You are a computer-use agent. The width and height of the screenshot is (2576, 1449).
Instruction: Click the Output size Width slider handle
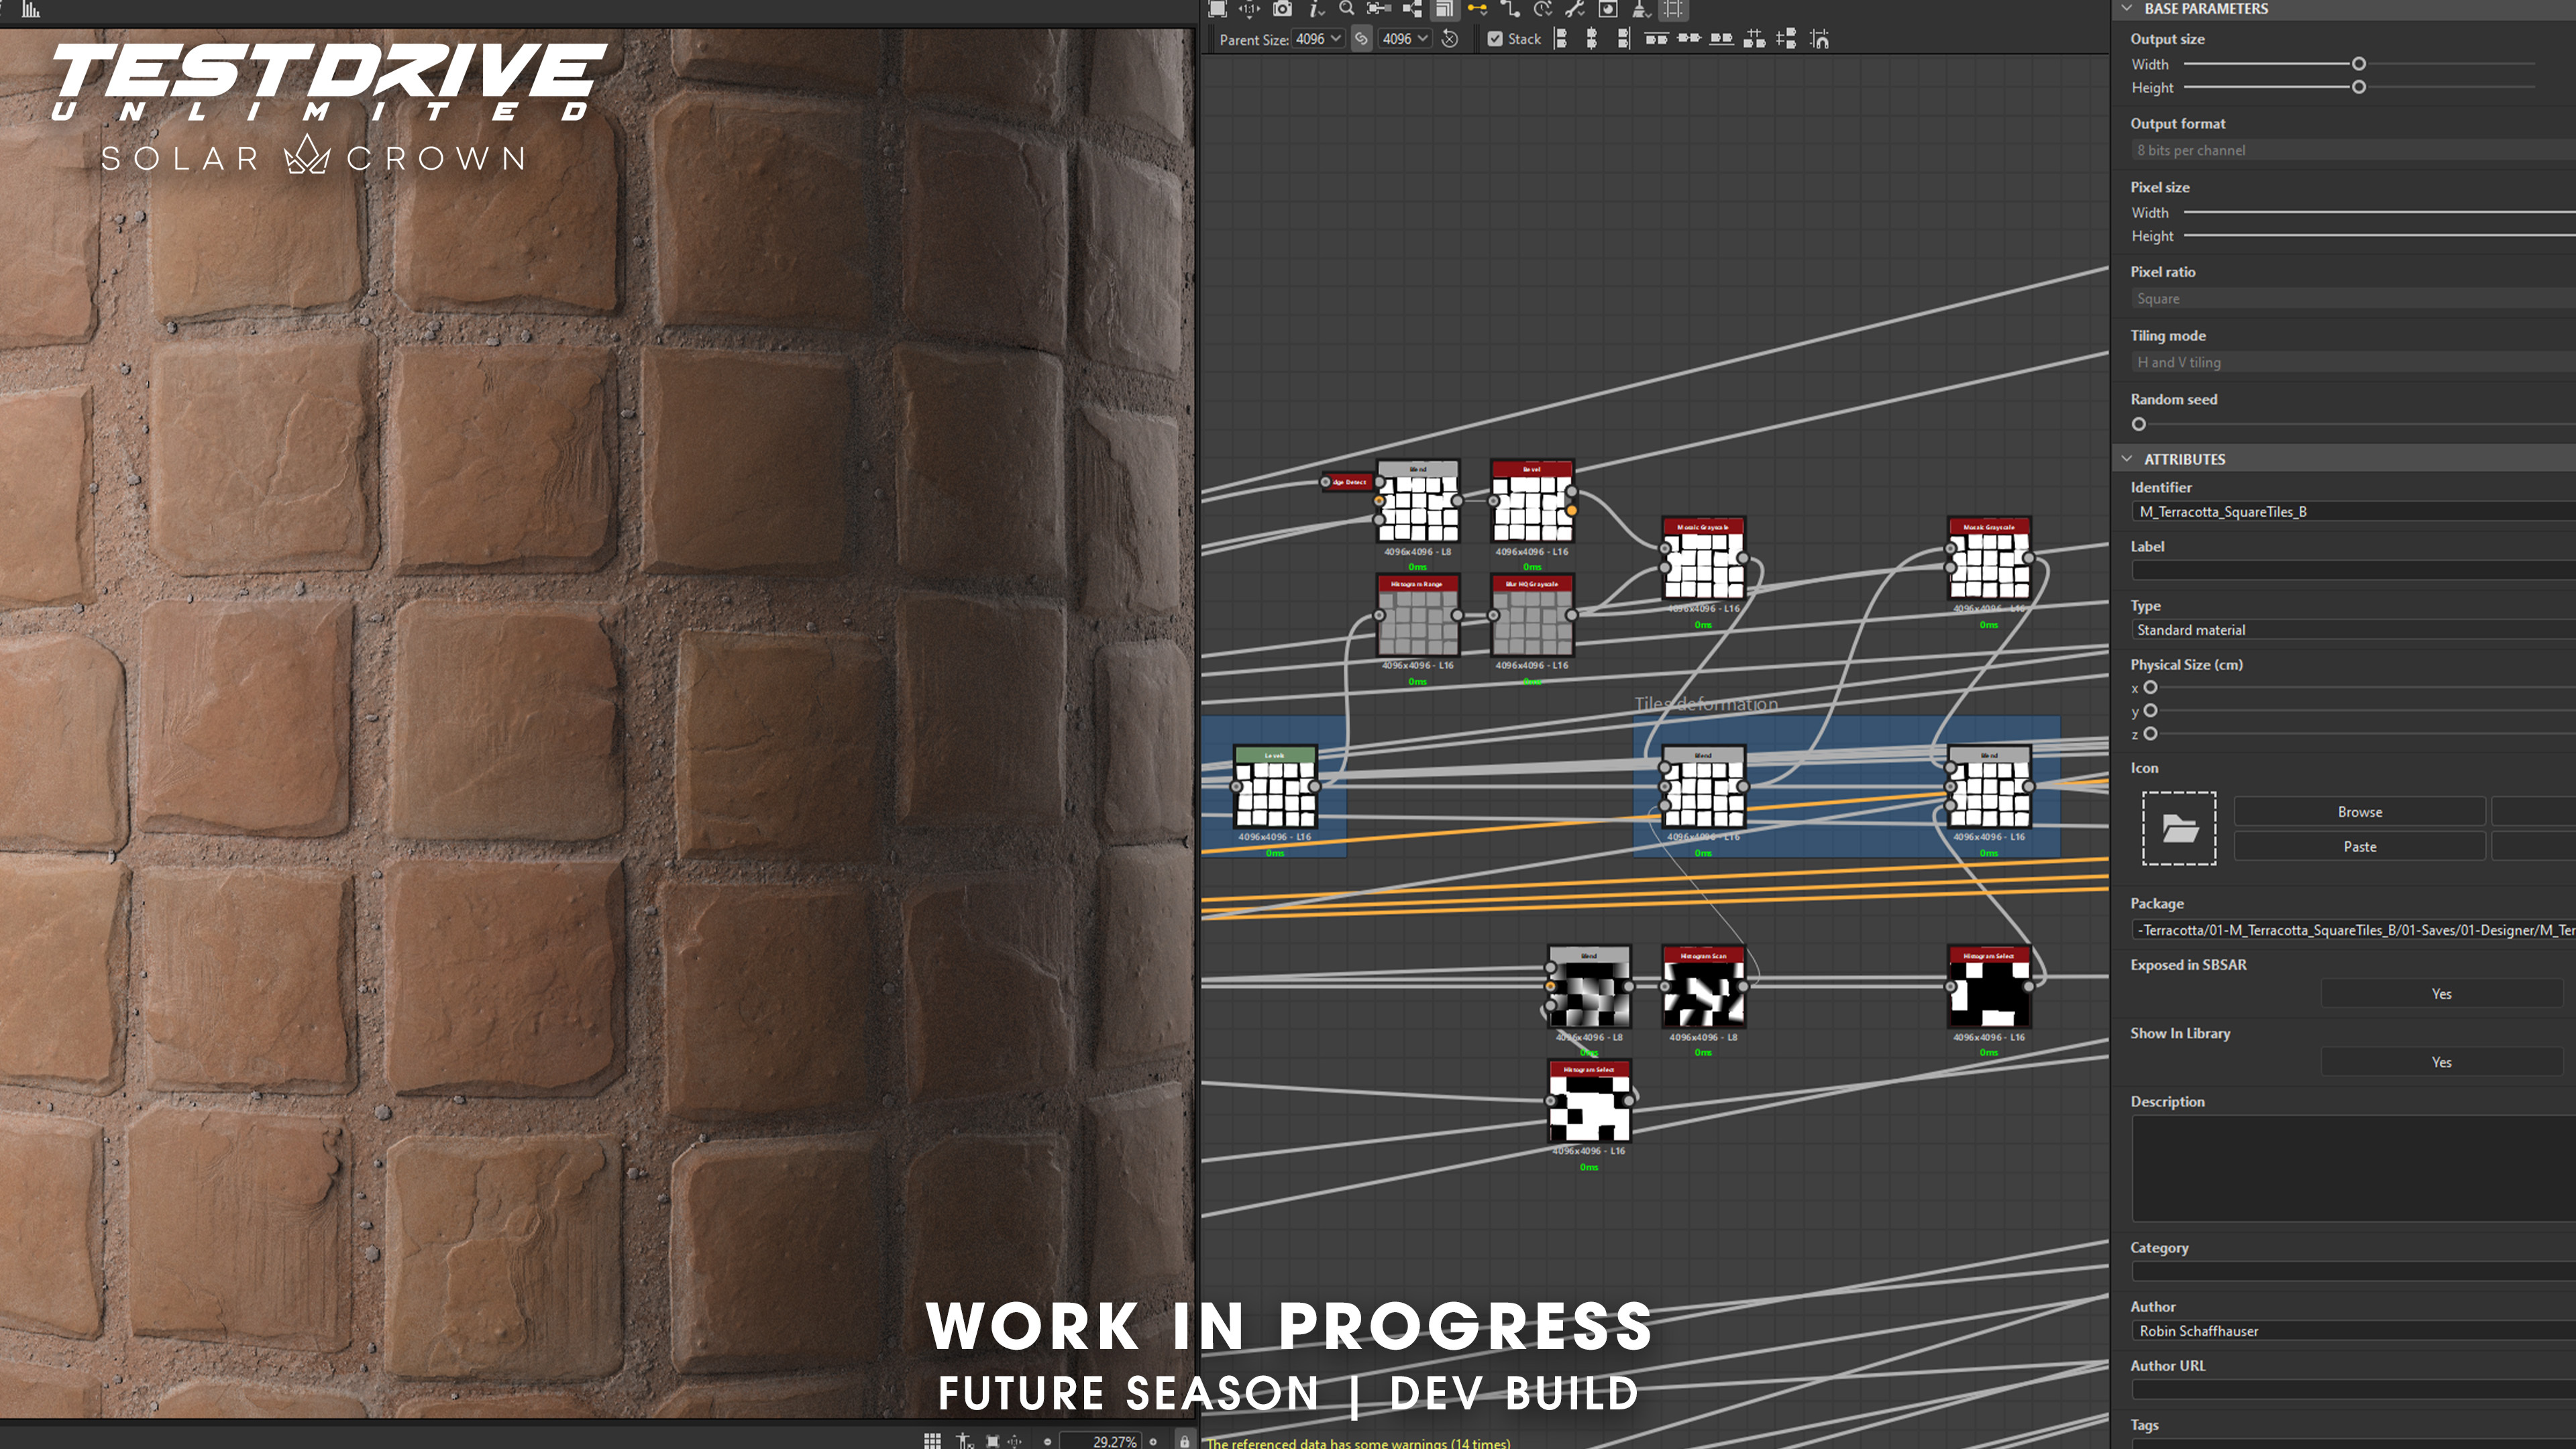(2358, 64)
